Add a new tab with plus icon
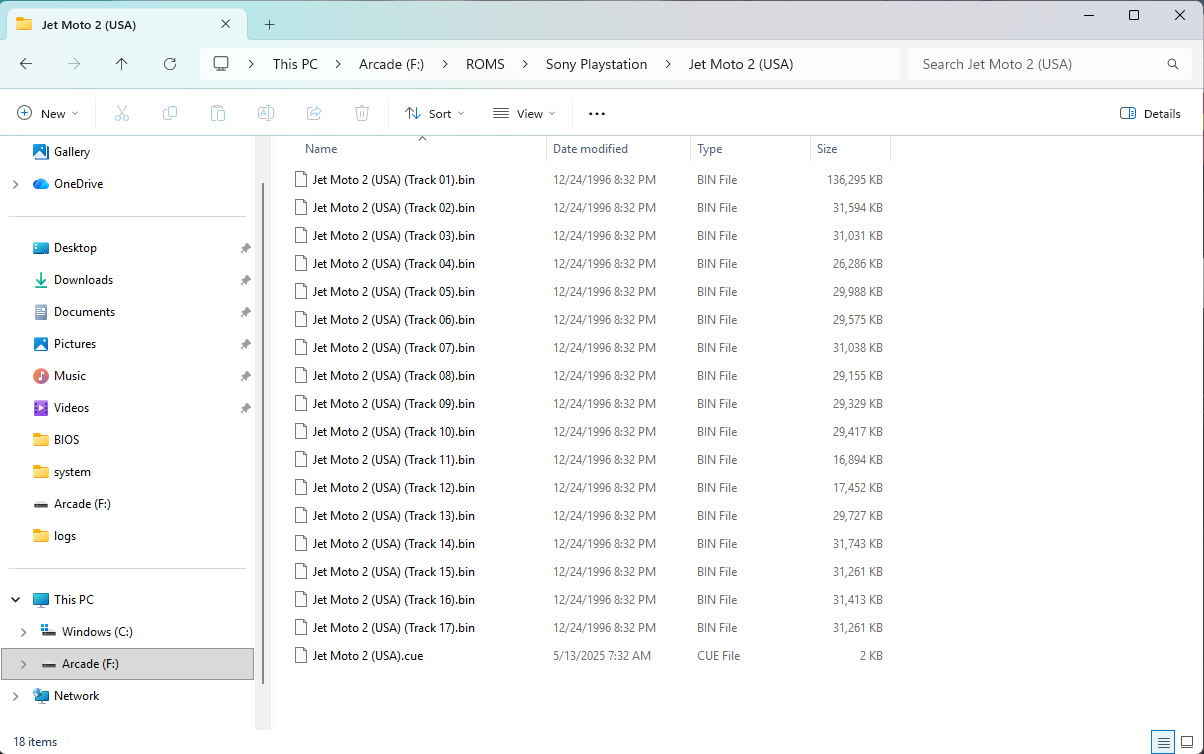The image size is (1204, 754). click(269, 24)
